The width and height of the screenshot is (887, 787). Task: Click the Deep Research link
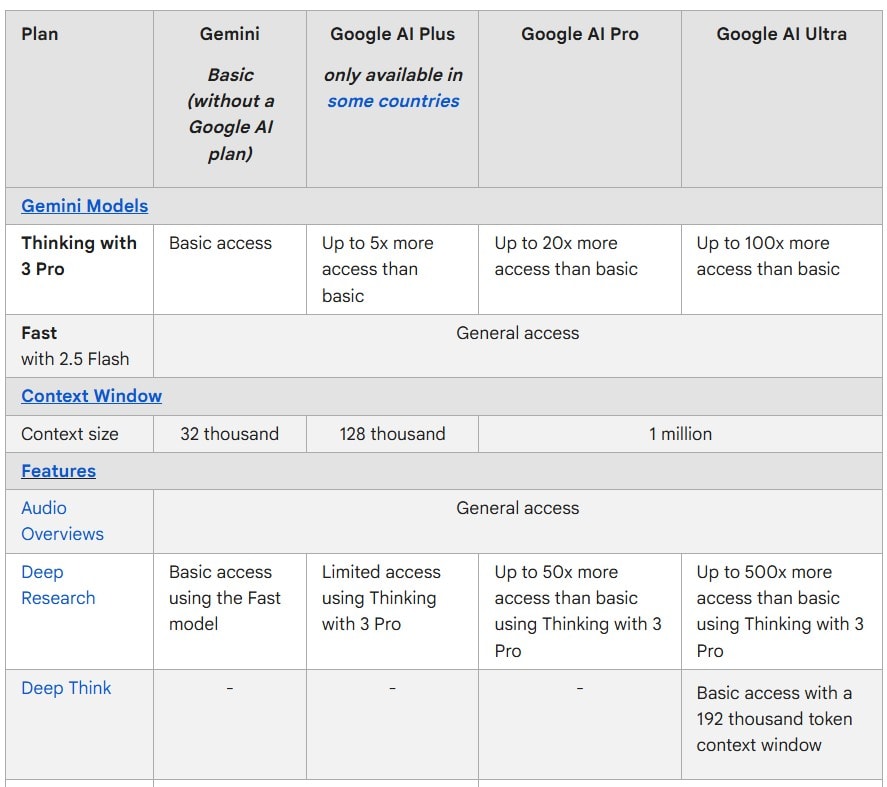pyautogui.click(x=58, y=585)
